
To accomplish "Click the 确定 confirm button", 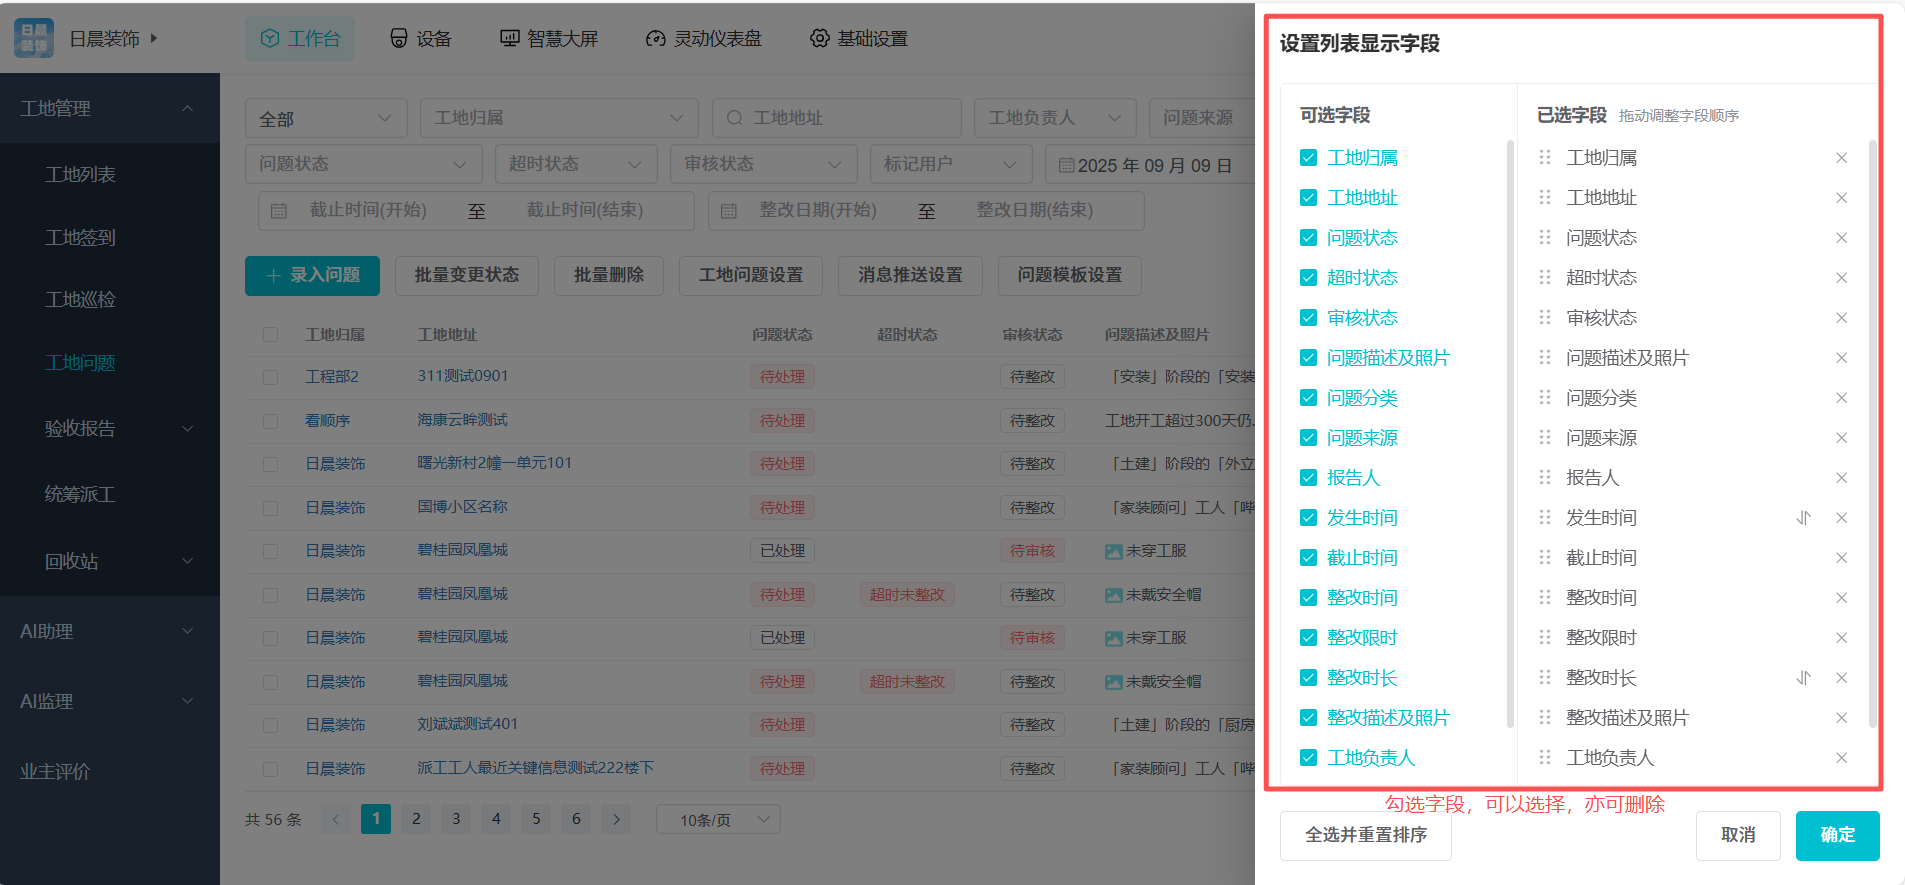I will pyautogui.click(x=1837, y=835).
